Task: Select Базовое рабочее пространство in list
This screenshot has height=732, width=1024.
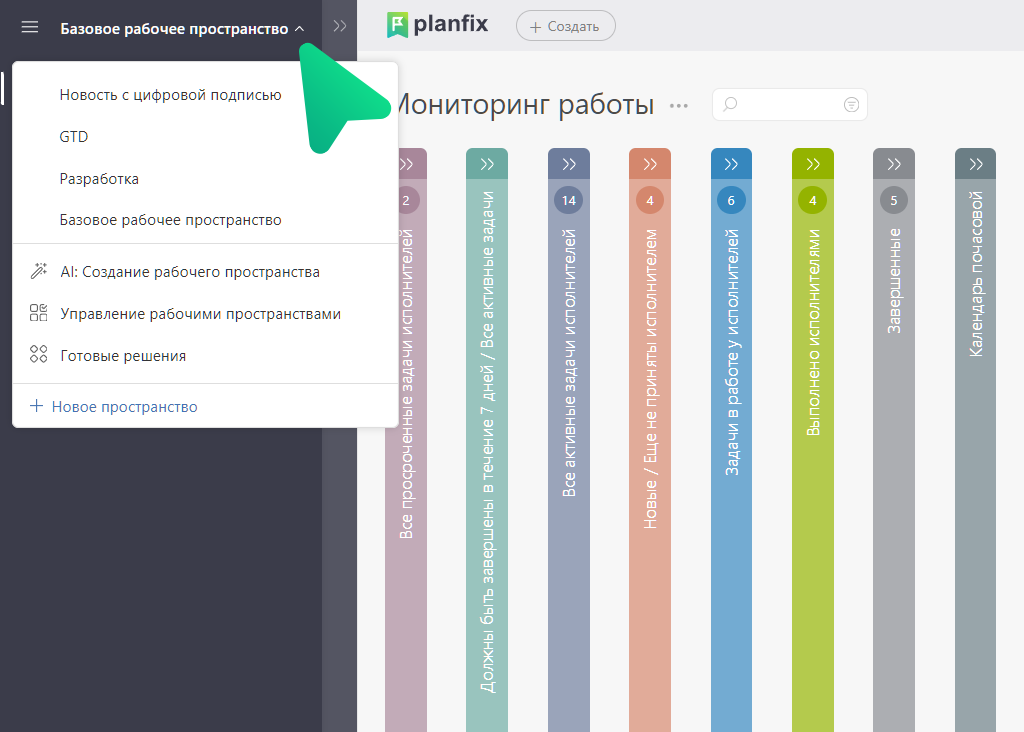Action: [x=170, y=220]
